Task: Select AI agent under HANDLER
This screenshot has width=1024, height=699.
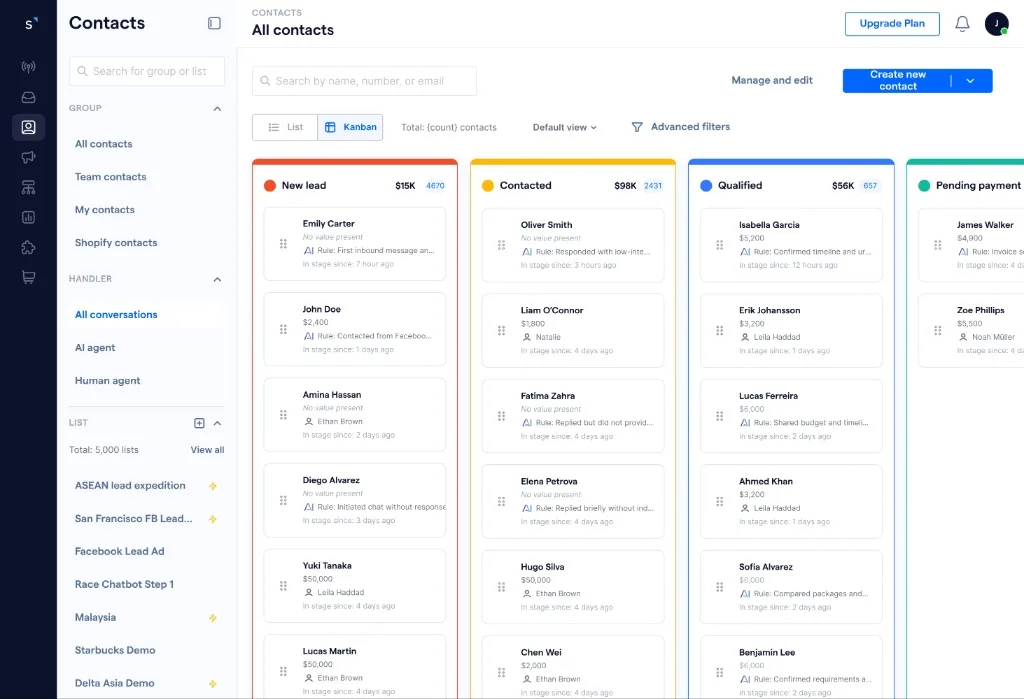Action: pyautogui.click(x=93, y=347)
